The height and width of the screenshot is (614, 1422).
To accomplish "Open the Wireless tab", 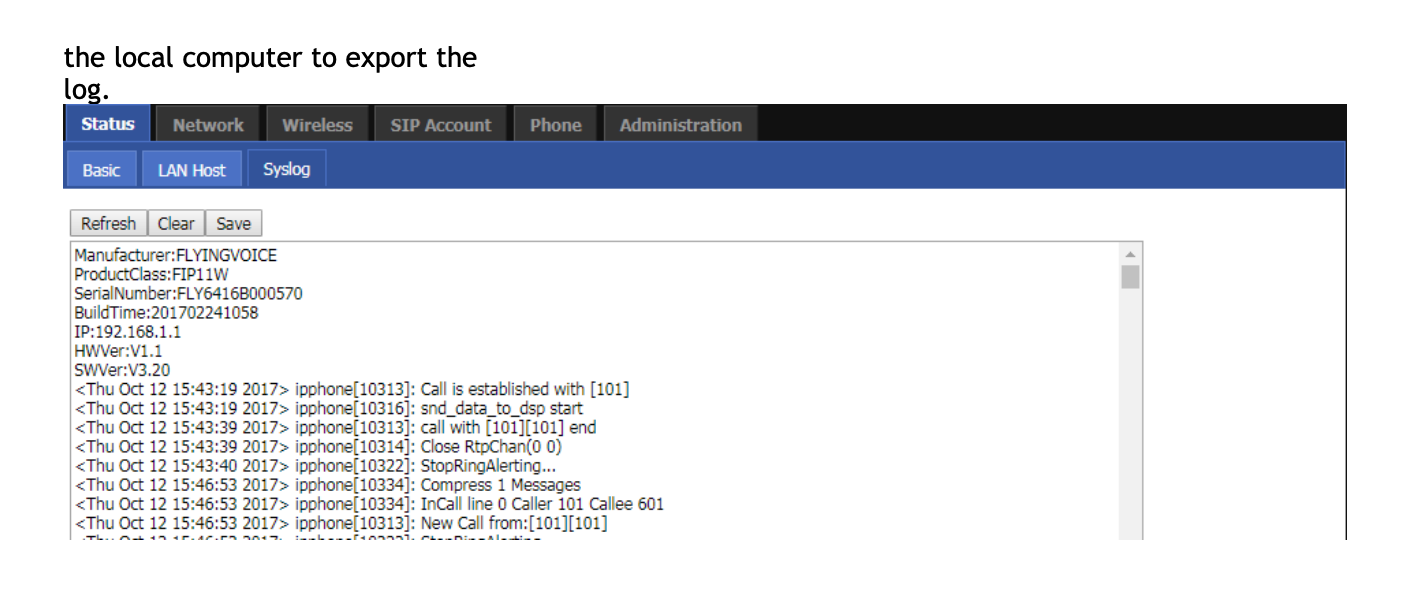I will coord(317,125).
